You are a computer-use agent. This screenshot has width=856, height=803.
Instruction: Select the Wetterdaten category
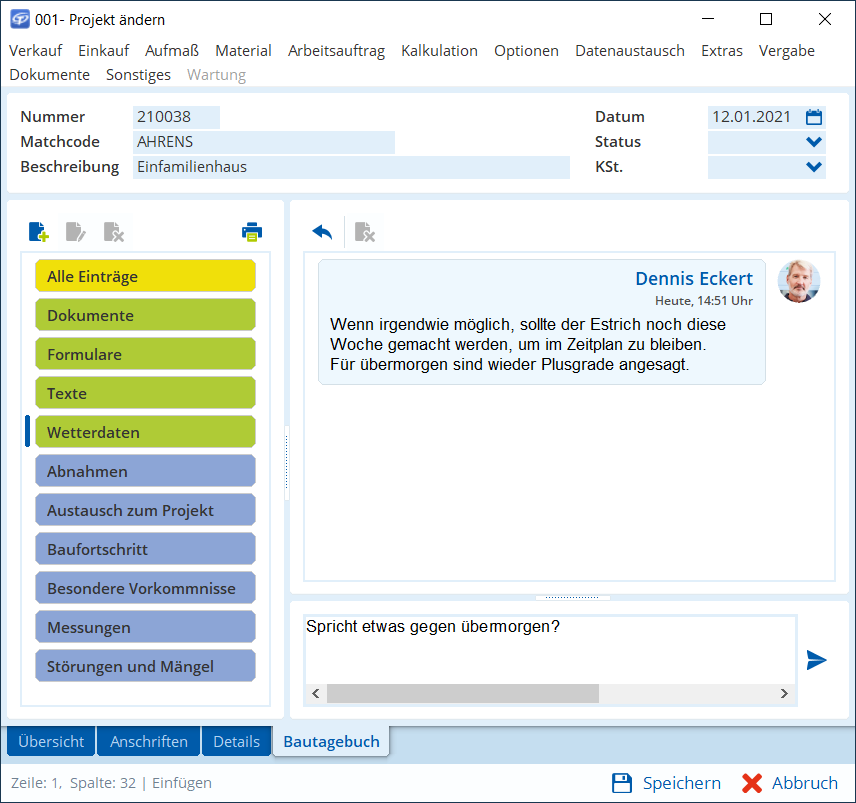pyautogui.click(x=145, y=432)
